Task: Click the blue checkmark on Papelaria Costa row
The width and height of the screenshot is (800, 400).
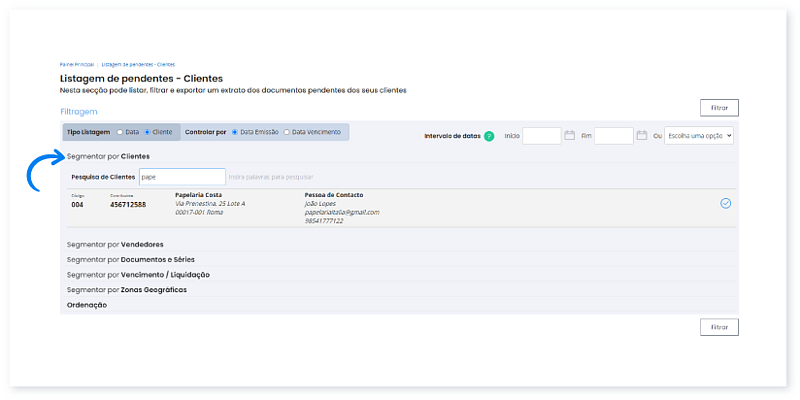Action: 725,203
